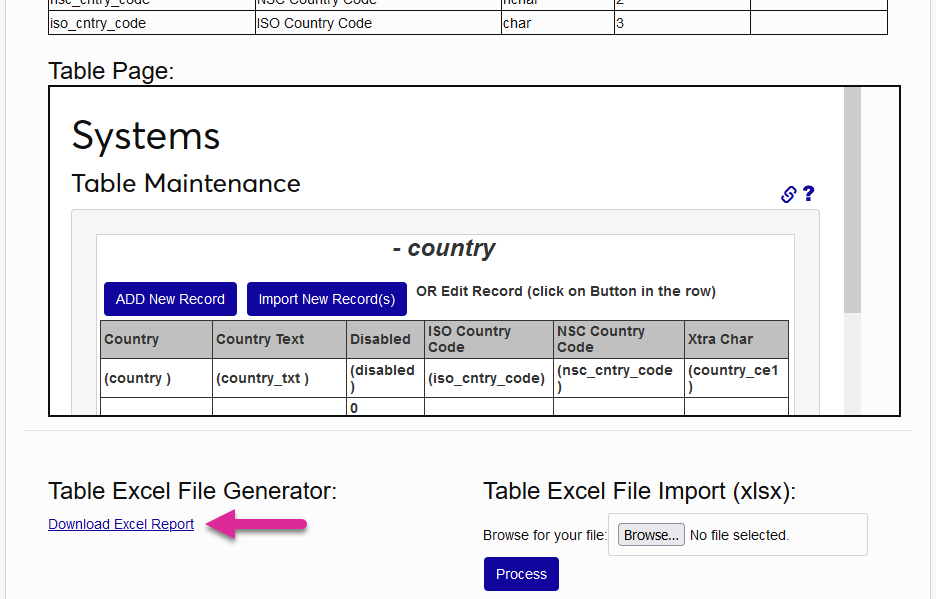This screenshot has width=936, height=599.
Task: Open help via the question mark icon
Action: point(808,193)
